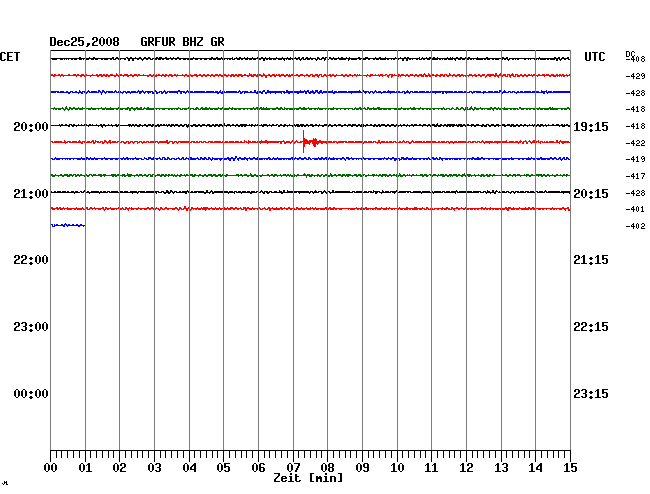Viewport: 650px width, 494px height.
Task: Select minute axis label 01
Action: 85,468
